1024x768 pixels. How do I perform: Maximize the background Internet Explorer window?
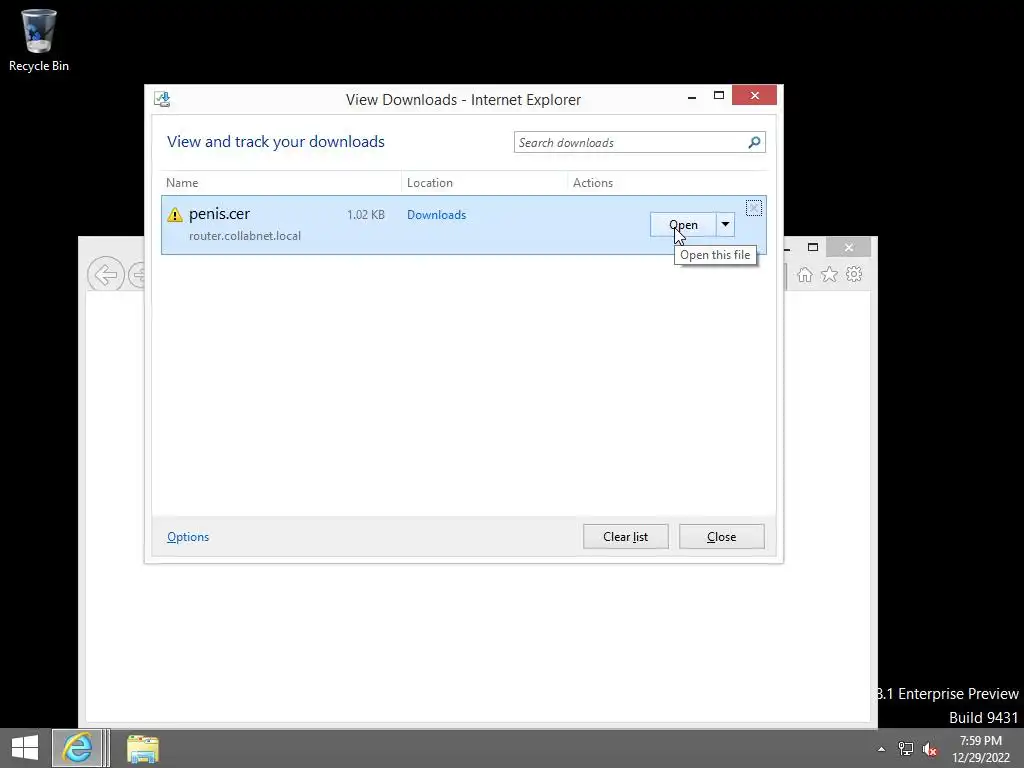click(813, 247)
